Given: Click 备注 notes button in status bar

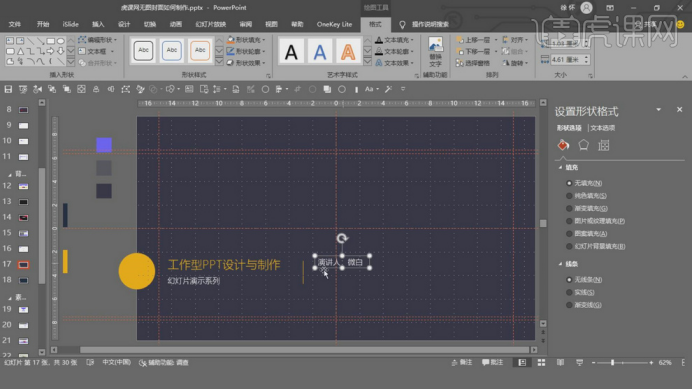Looking at the screenshot, I should 462,363.
